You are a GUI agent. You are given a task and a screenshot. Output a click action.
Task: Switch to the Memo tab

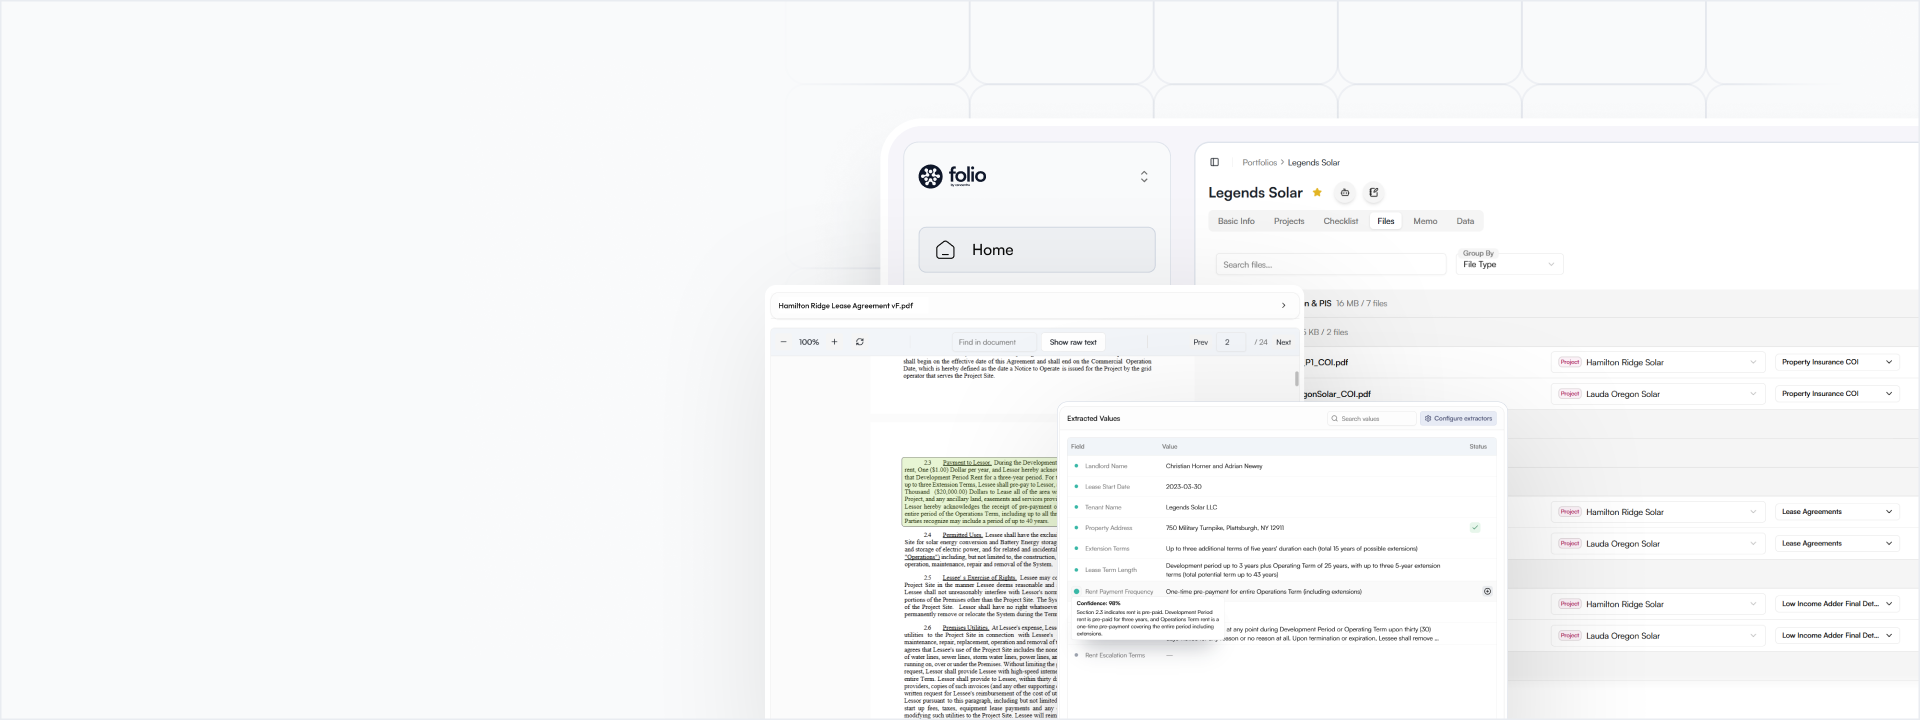[1425, 221]
